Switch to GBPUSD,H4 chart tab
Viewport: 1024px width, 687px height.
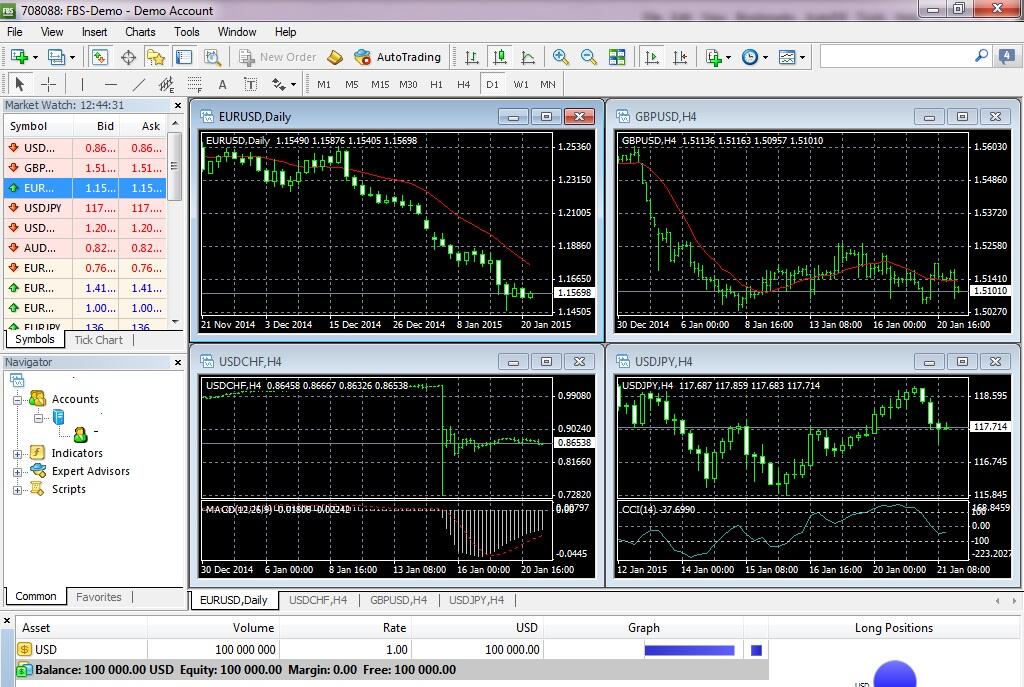coord(398,600)
